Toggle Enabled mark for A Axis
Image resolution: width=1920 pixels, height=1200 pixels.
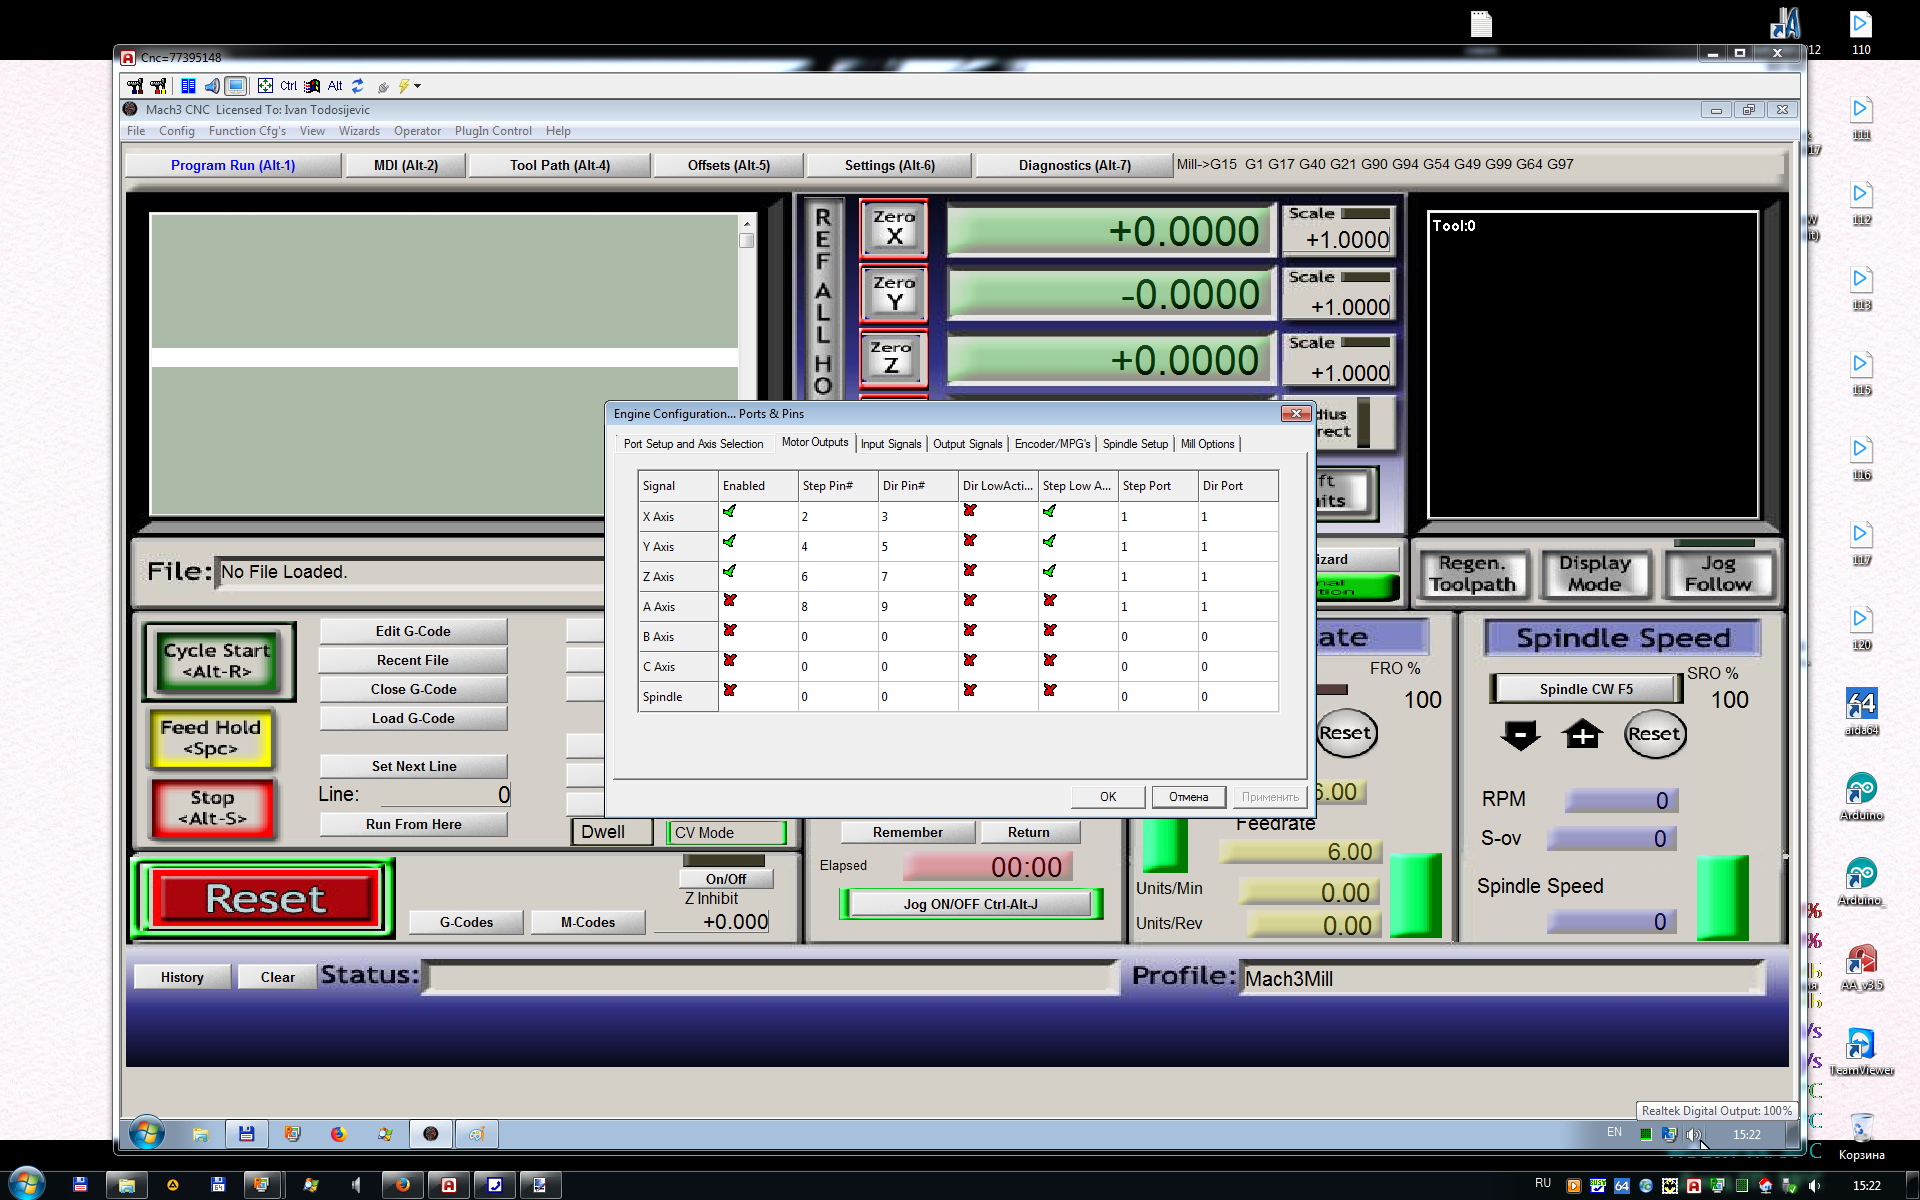tap(730, 601)
